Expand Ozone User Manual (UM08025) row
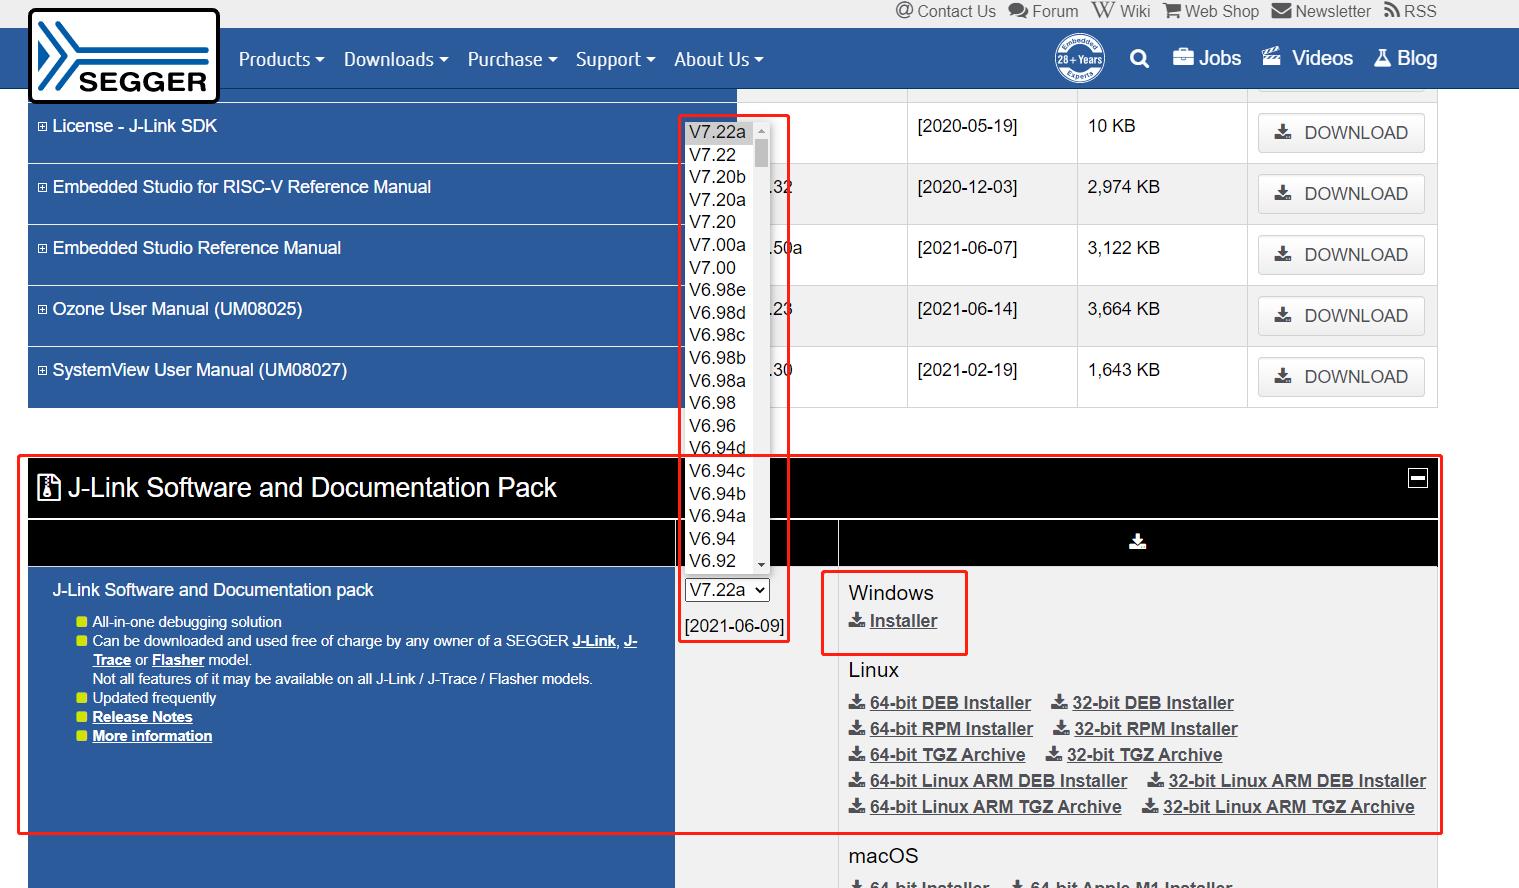The width and height of the screenshot is (1519, 888). (x=42, y=309)
